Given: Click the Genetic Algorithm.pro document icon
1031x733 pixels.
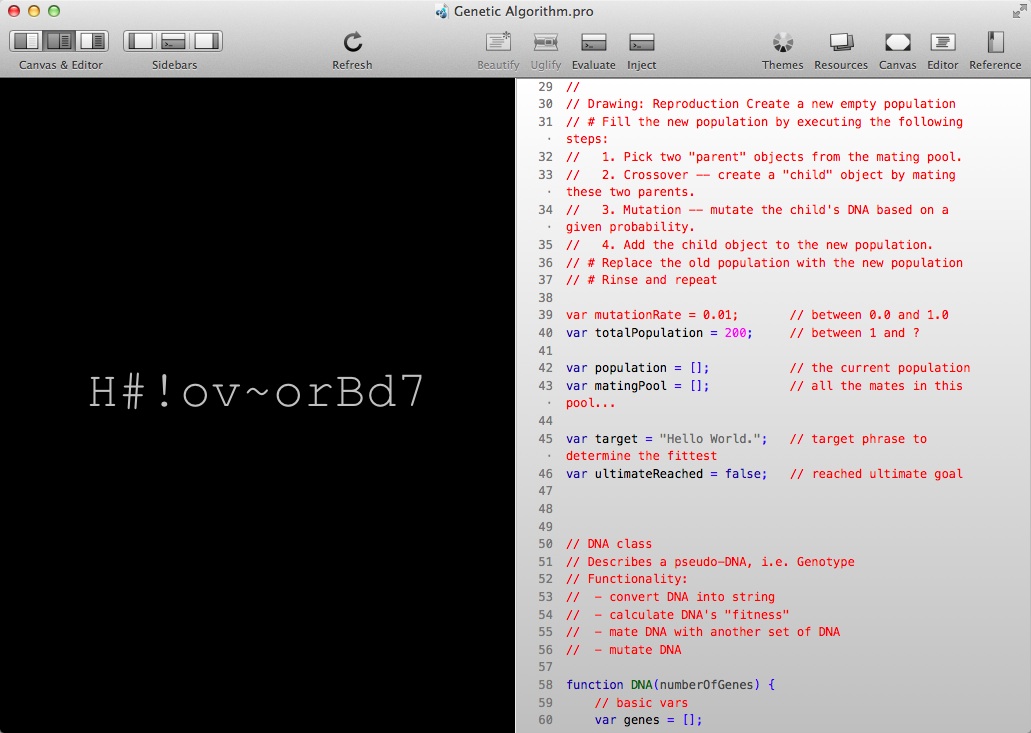Looking at the screenshot, I should pos(442,12).
